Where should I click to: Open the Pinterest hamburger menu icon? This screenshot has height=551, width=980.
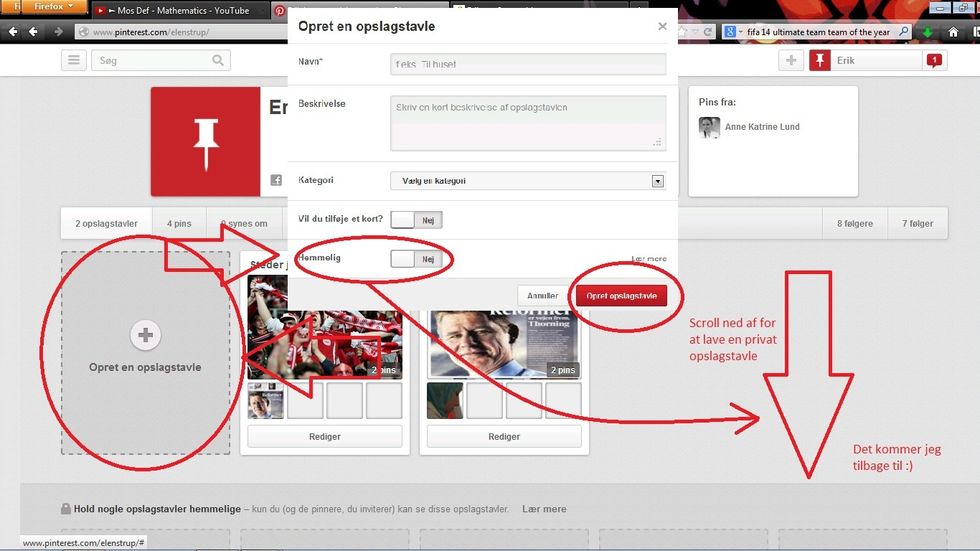pyautogui.click(x=74, y=61)
